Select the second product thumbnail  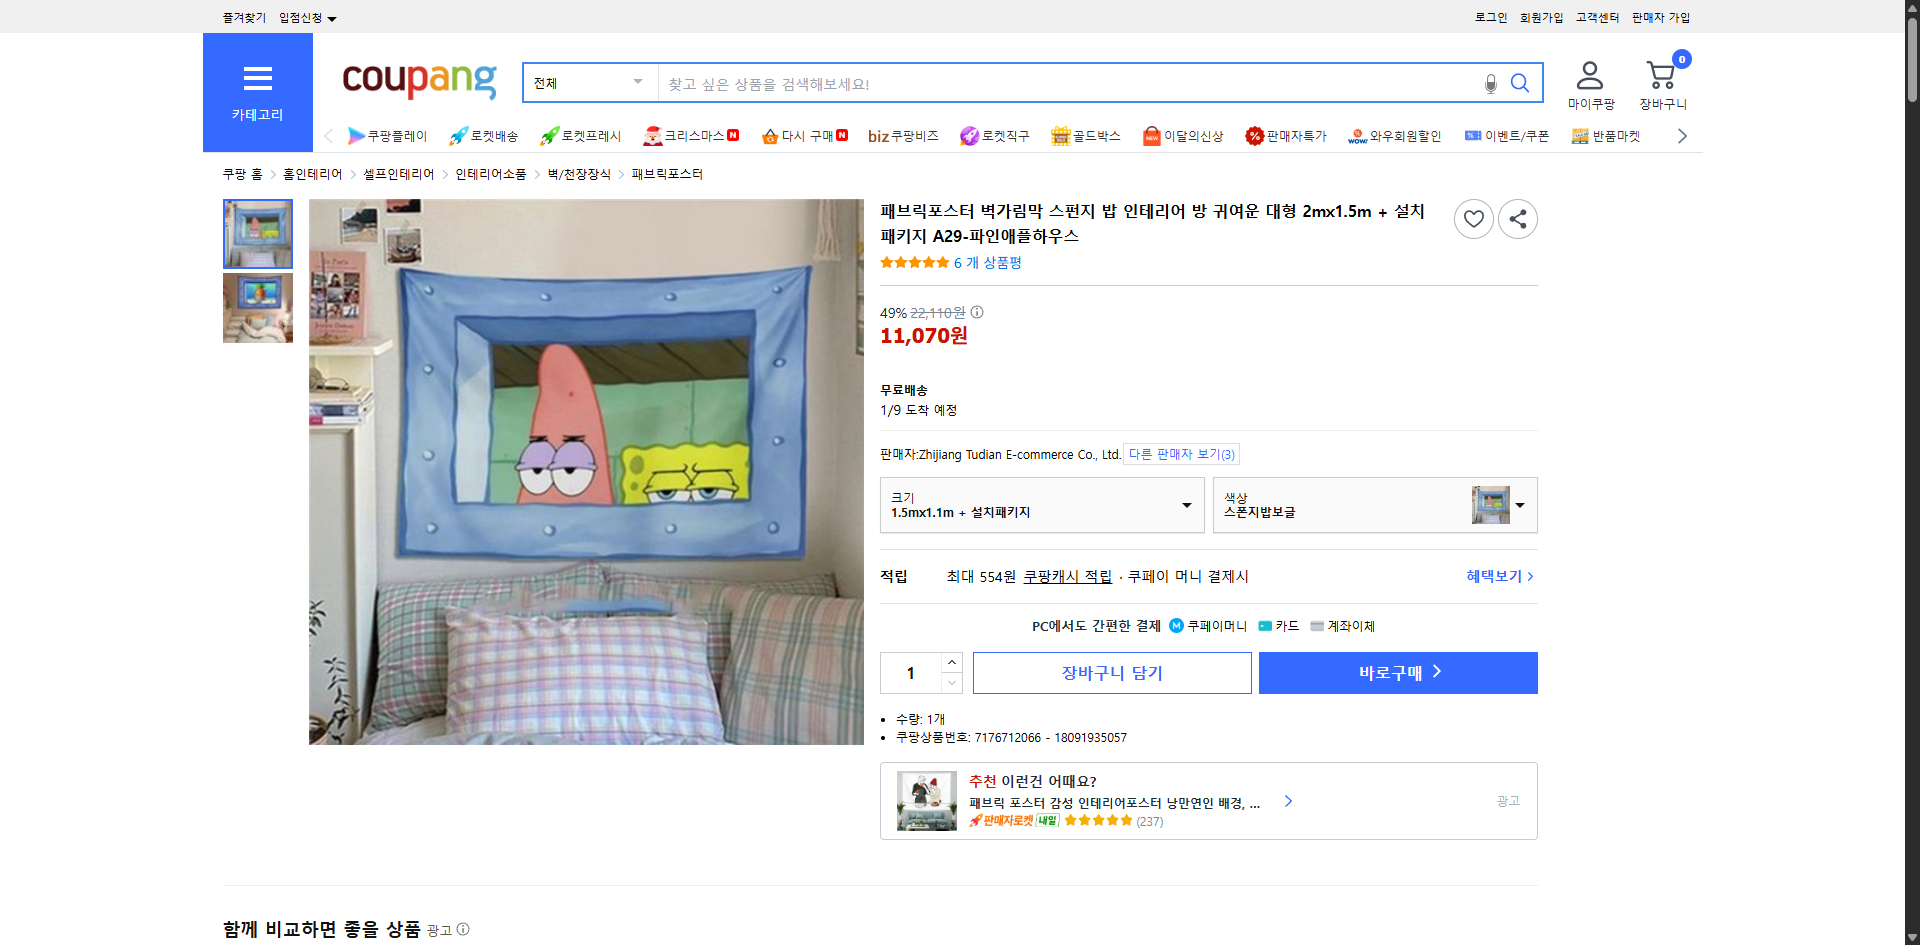tap(257, 308)
